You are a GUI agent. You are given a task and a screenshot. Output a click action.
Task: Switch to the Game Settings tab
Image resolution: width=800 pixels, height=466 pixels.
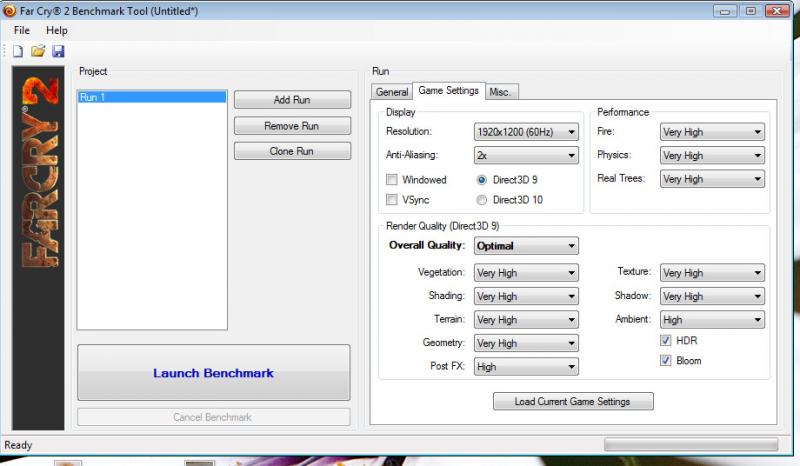coord(448,90)
